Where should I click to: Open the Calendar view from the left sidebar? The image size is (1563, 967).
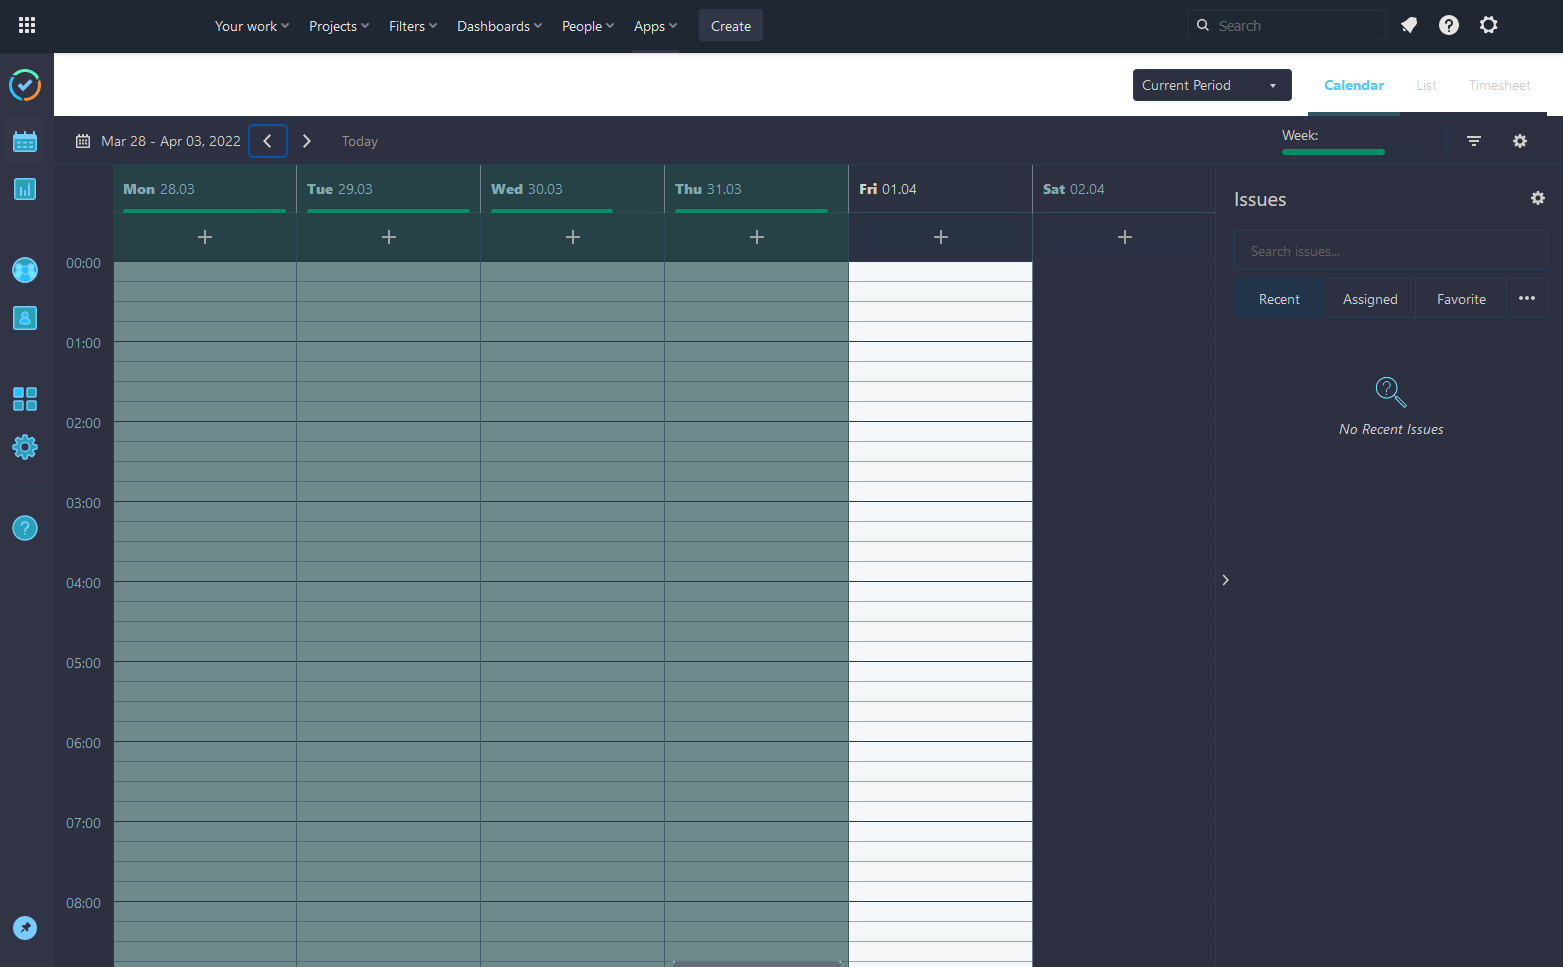click(x=25, y=141)
